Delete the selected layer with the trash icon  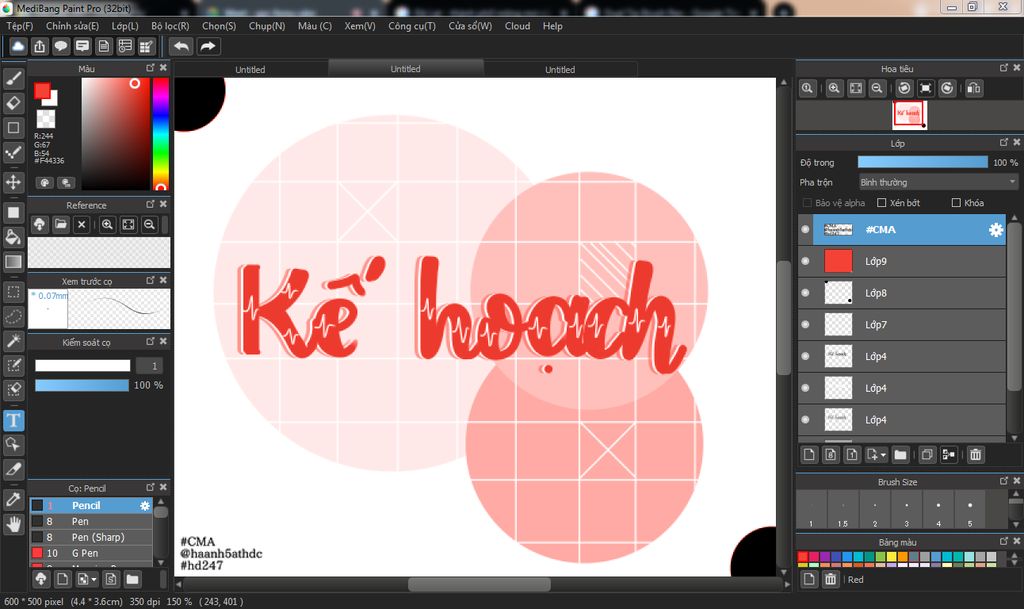point(975,454)
